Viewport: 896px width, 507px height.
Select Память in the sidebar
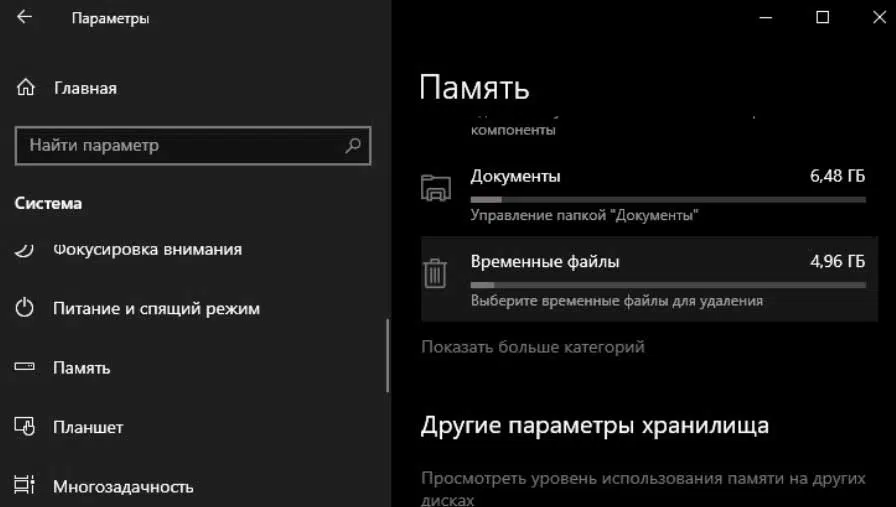tap(81, 368)
